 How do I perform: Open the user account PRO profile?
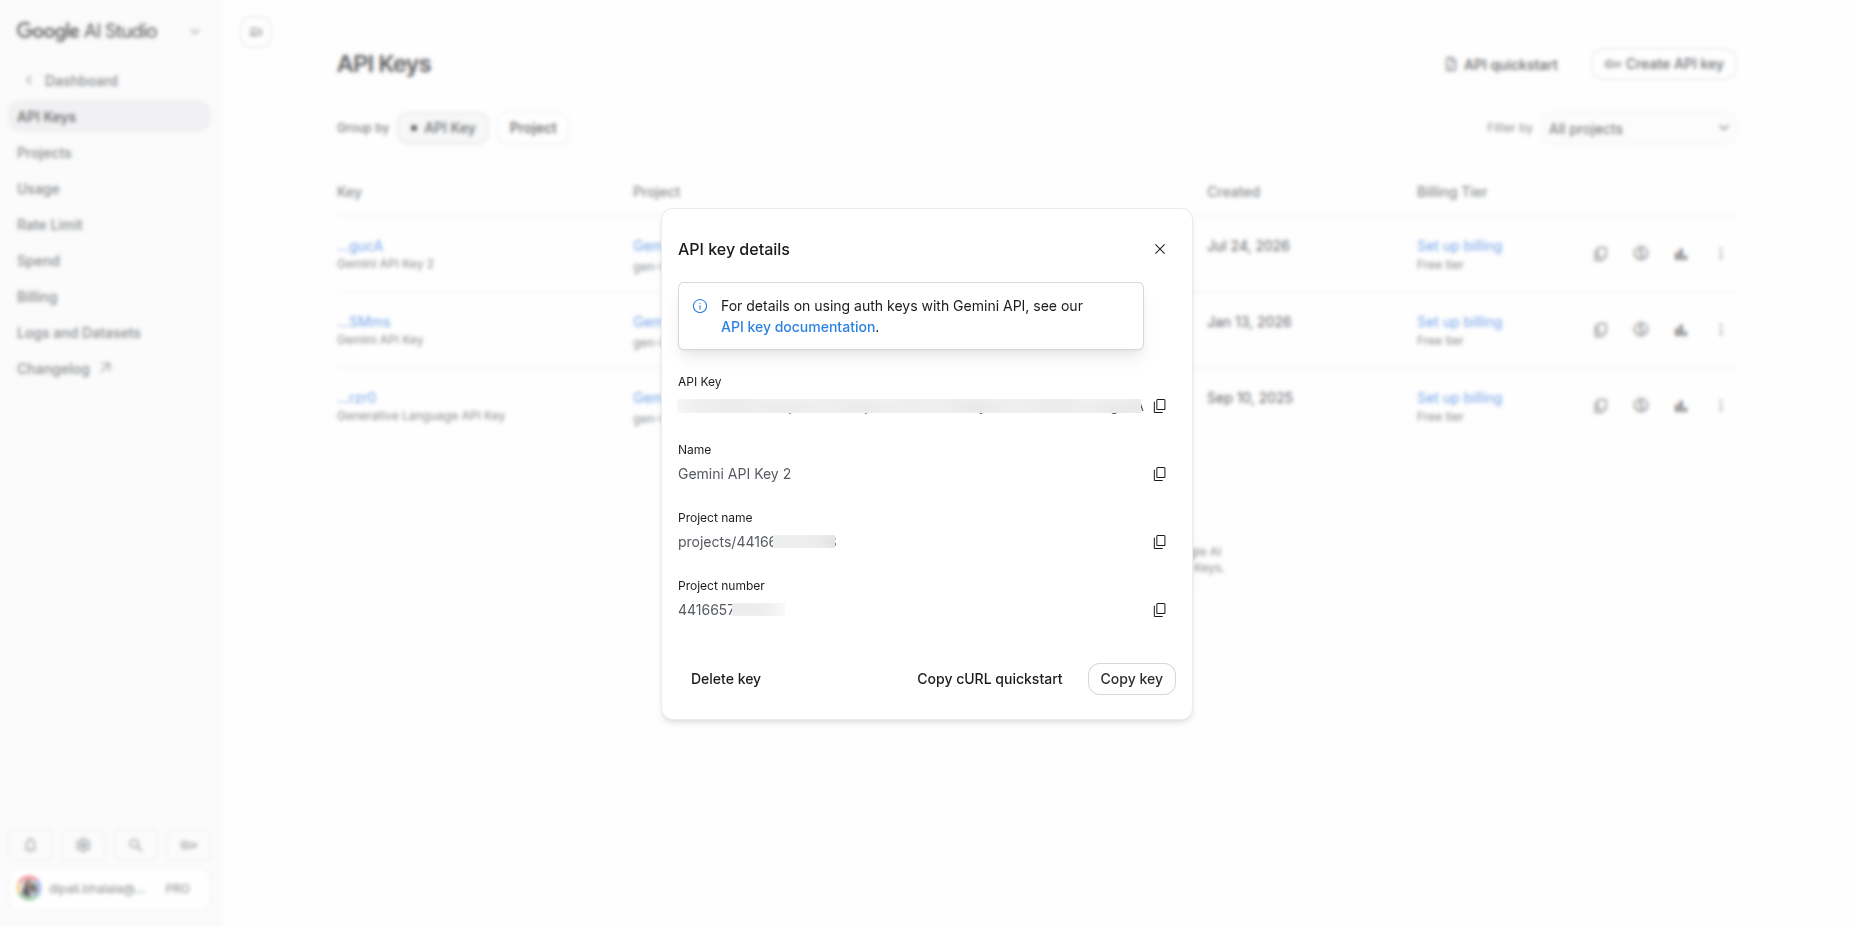point(110,888)
